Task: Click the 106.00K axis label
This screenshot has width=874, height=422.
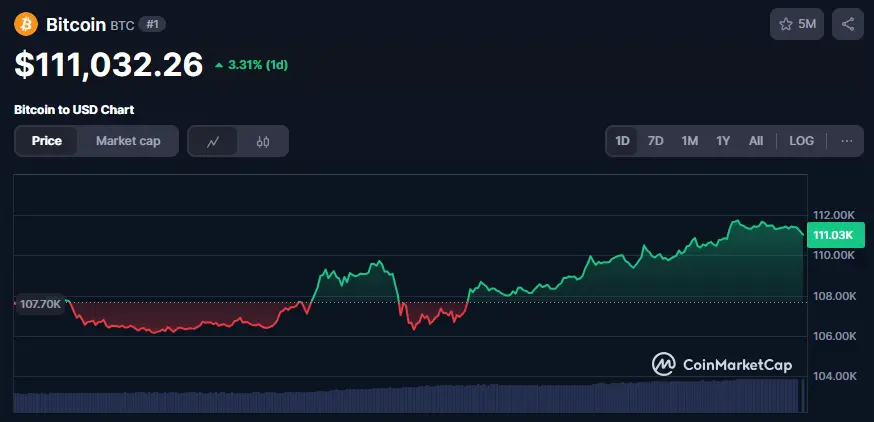Action: [x=833, y=336]
